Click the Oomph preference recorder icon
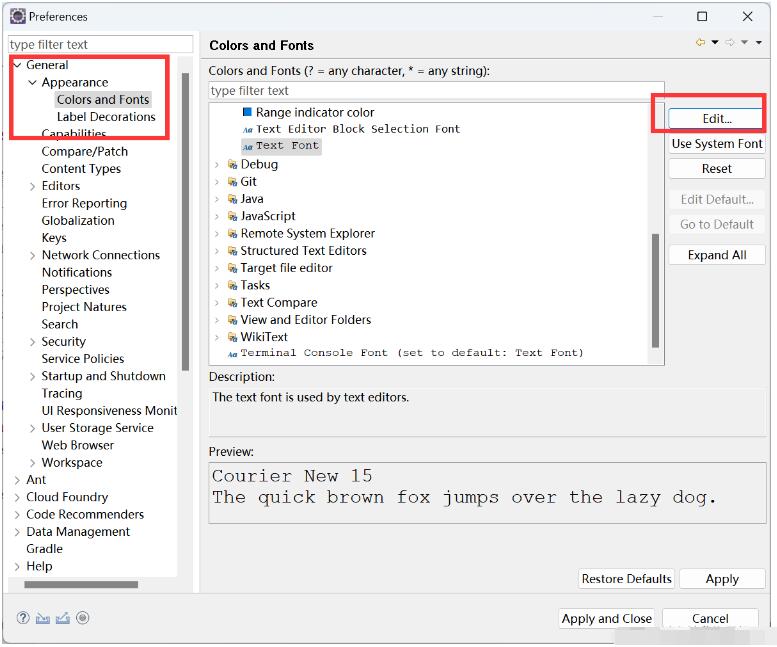 [x=83, y=618]
